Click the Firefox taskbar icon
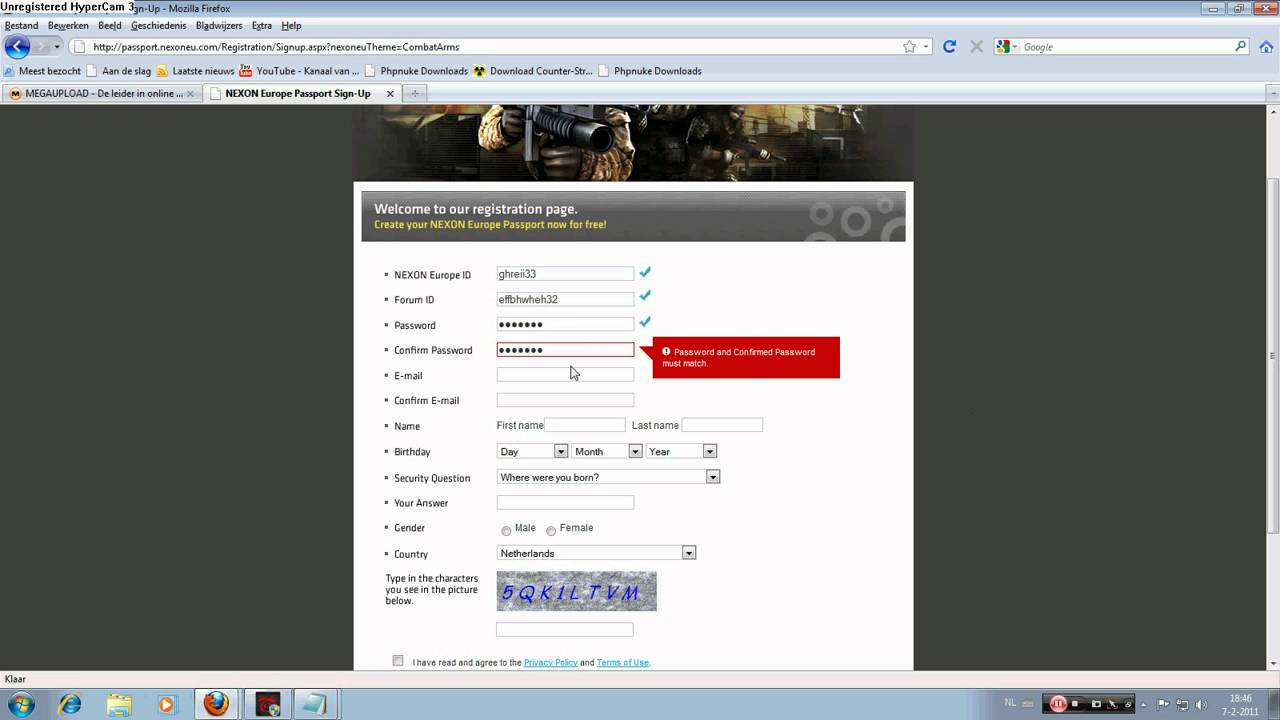The height and width of the screenshot is (720, 1280). (x=216, y=704)
